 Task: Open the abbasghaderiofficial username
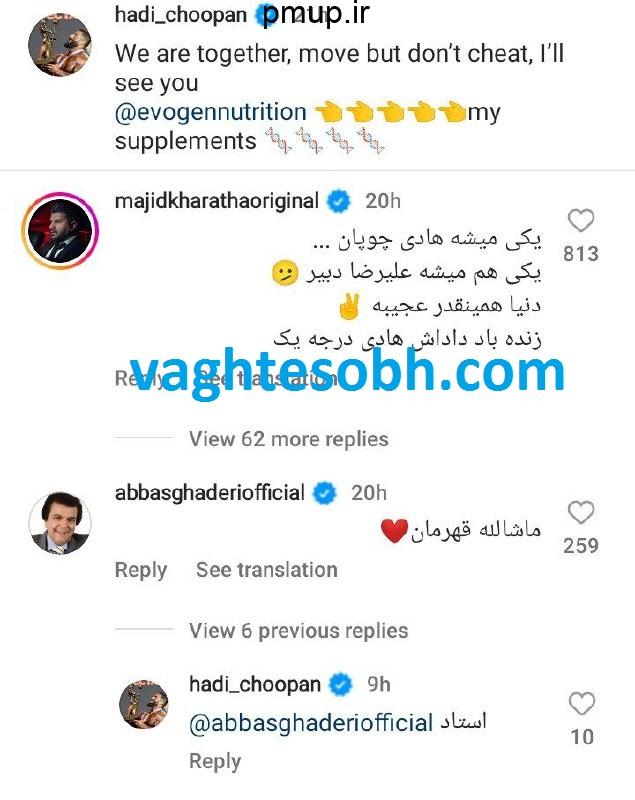click(x=210, y=493)
